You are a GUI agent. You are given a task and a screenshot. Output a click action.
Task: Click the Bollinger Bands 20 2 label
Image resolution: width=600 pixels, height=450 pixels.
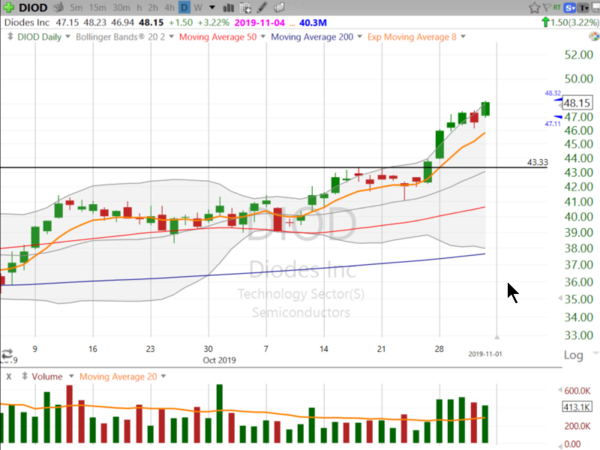(120, 37)
